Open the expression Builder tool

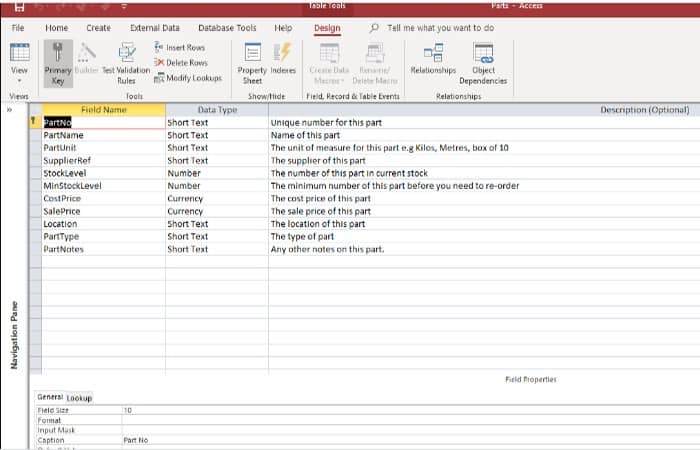87,58
